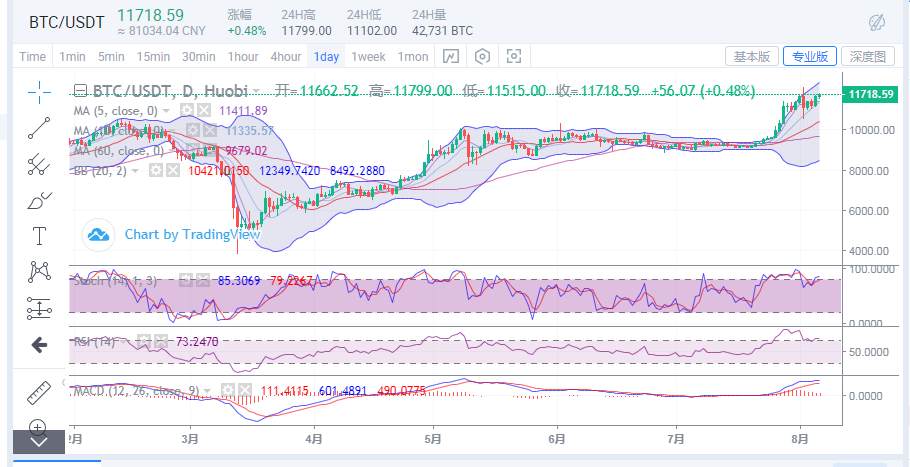910x467 pixels.
Task: Activate the ruler measure tool
Action: pyautogui.click(x=39, y=391)
